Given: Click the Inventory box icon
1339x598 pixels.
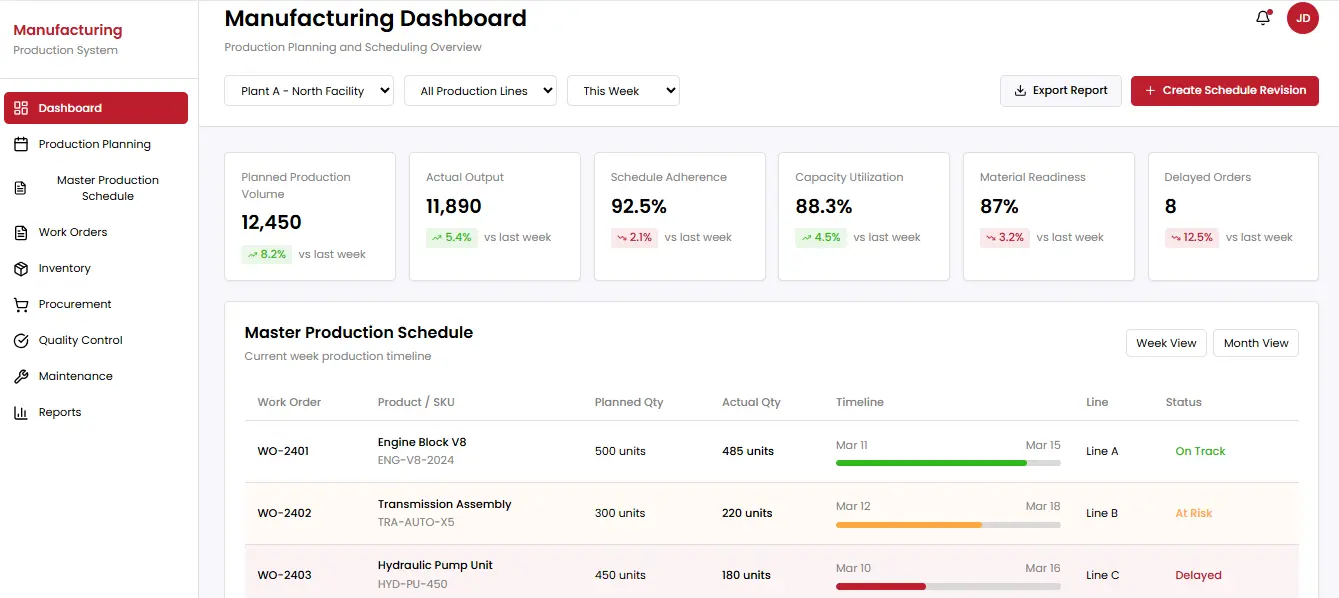Looking at the screenshot, I should 21,268.
